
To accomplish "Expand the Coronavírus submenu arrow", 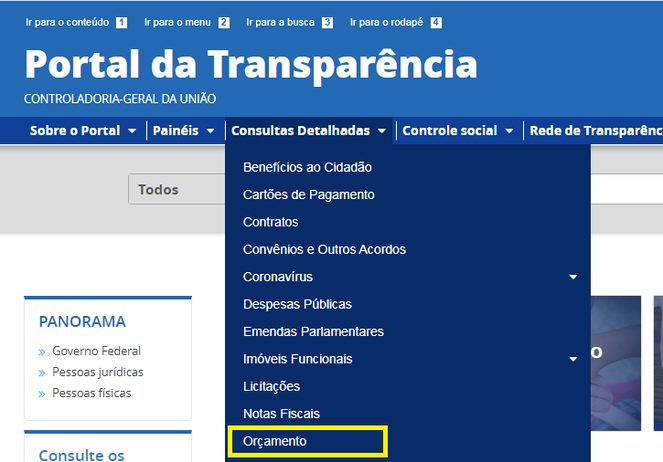I will pos(573,277).
